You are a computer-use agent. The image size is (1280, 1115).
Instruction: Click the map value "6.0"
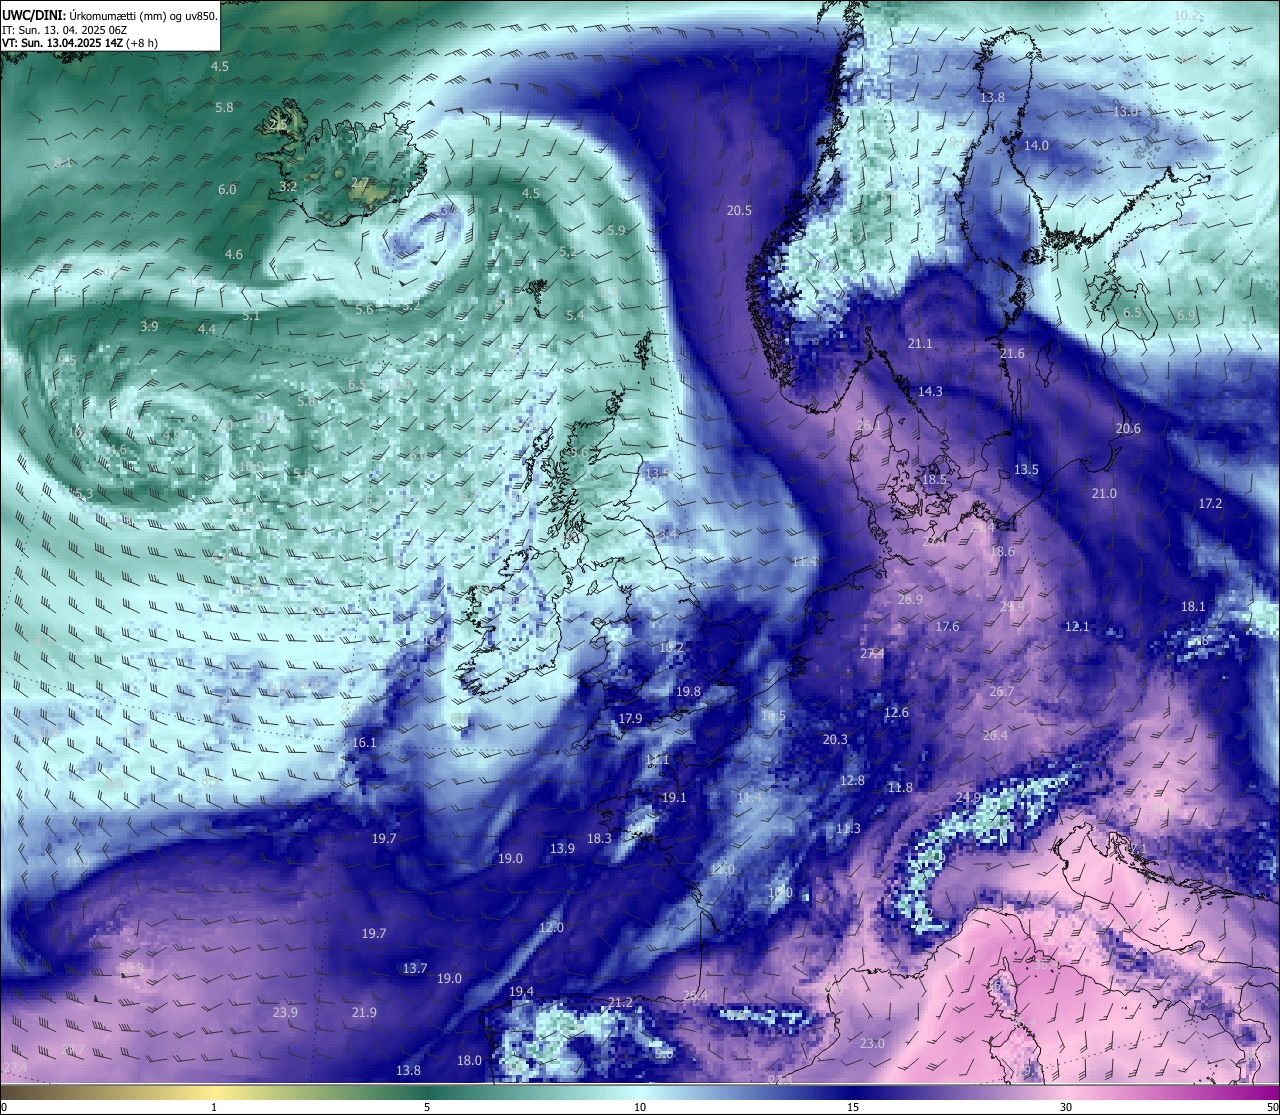pos(227,189)
